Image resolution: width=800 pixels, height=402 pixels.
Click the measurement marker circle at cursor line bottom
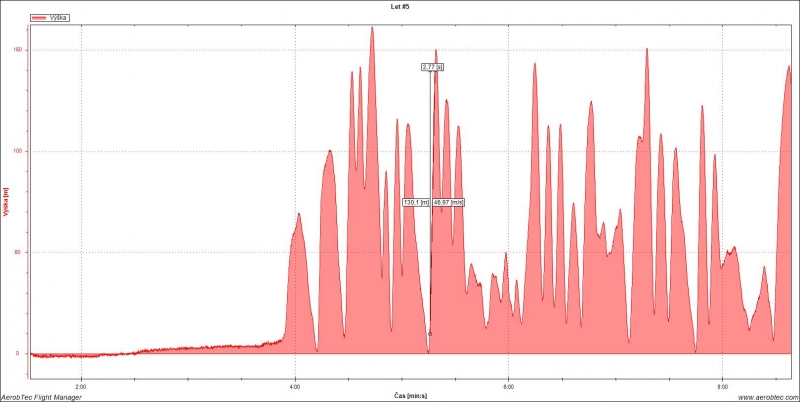pyautogui.click(x=430, y=334)
